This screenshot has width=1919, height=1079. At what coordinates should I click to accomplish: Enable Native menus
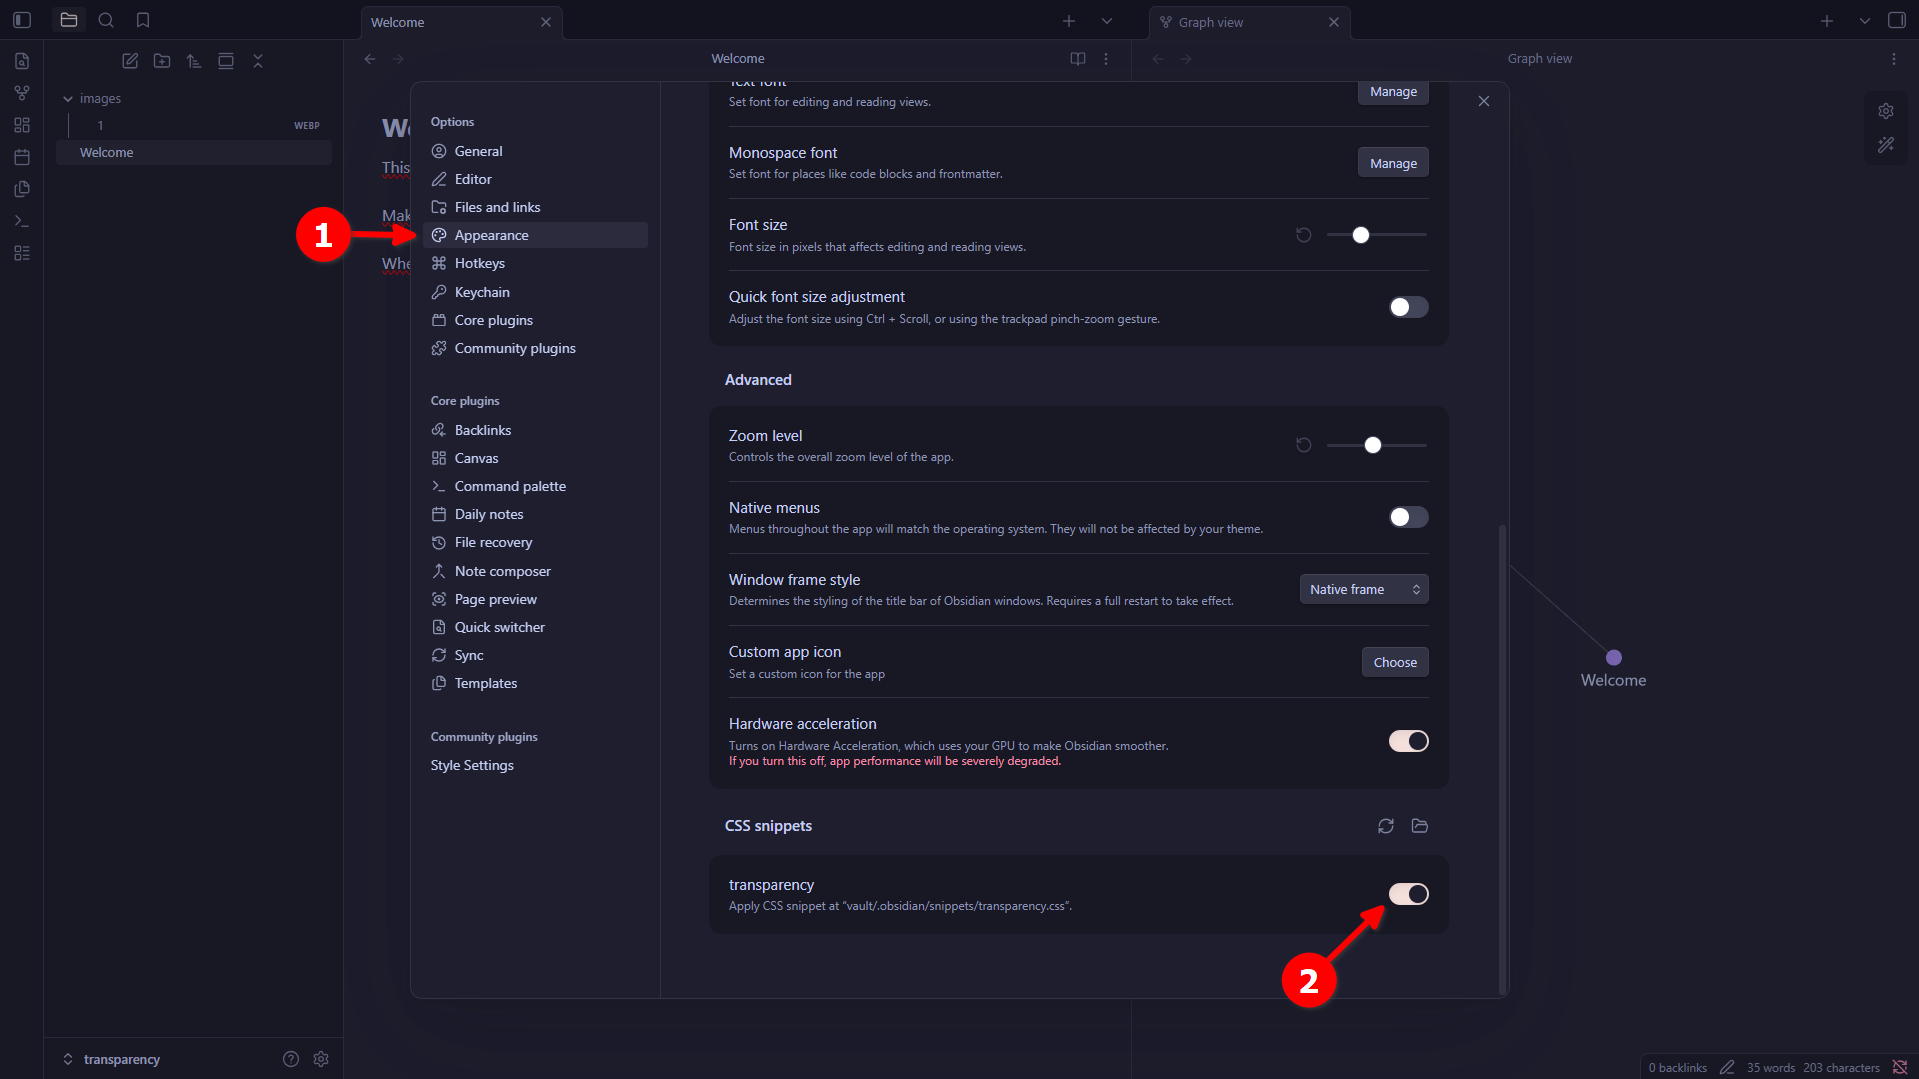(x=1408, y=517)
